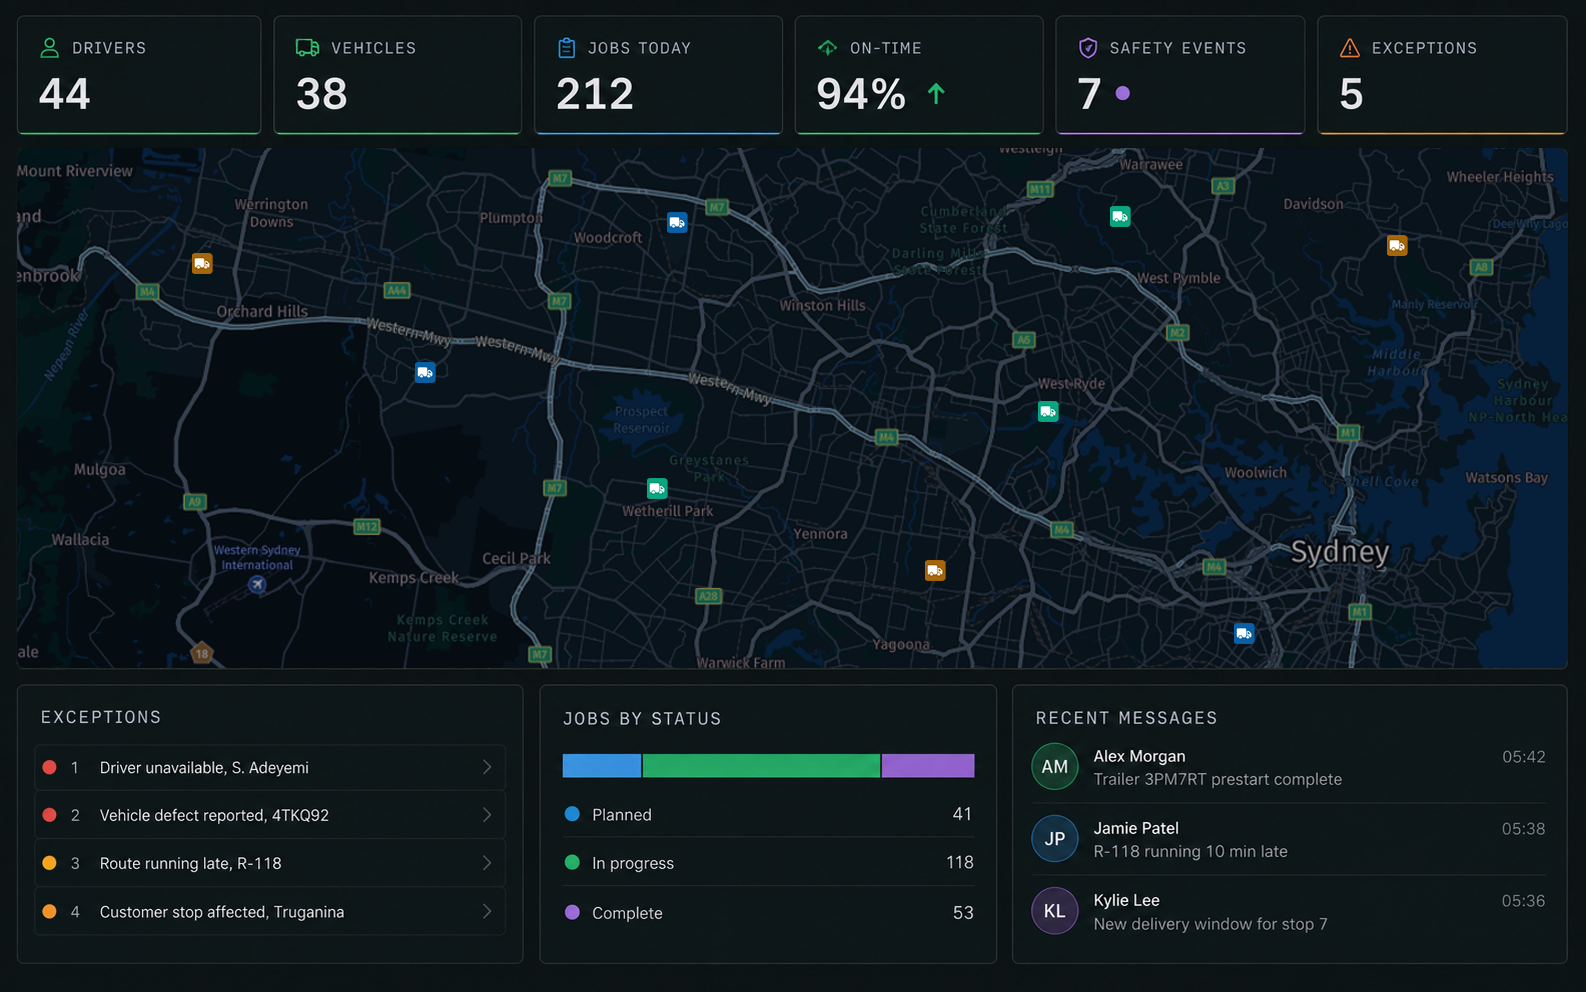Image resolution: width=1586 pixels, height=992 pixels.
Task: Expand Driver unavailable, S. Adeyemi chevron
Action: pyautogui.click(x=487, y=767)
